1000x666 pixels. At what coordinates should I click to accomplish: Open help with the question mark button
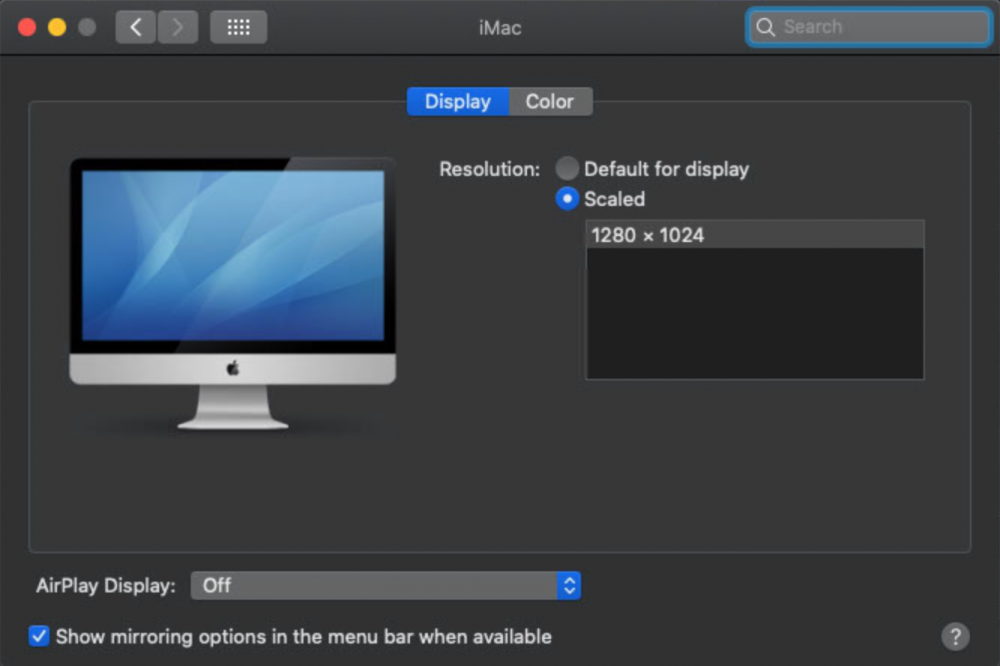(955, 636)
